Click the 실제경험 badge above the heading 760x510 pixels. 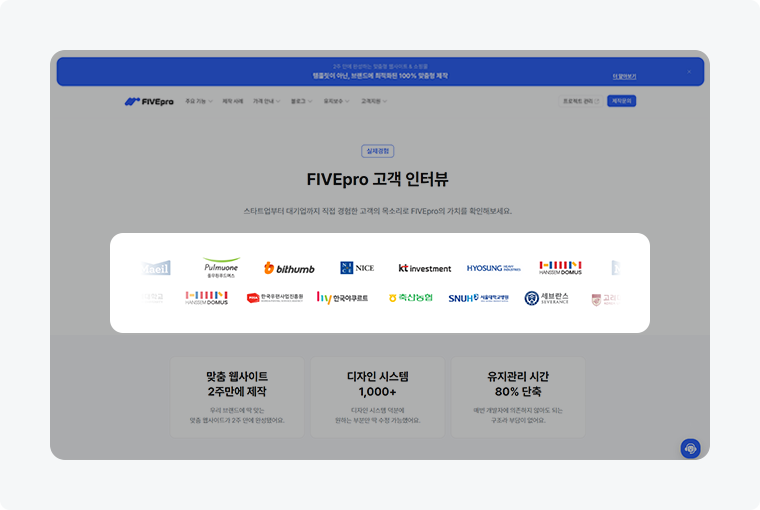[x=378, y=151]
